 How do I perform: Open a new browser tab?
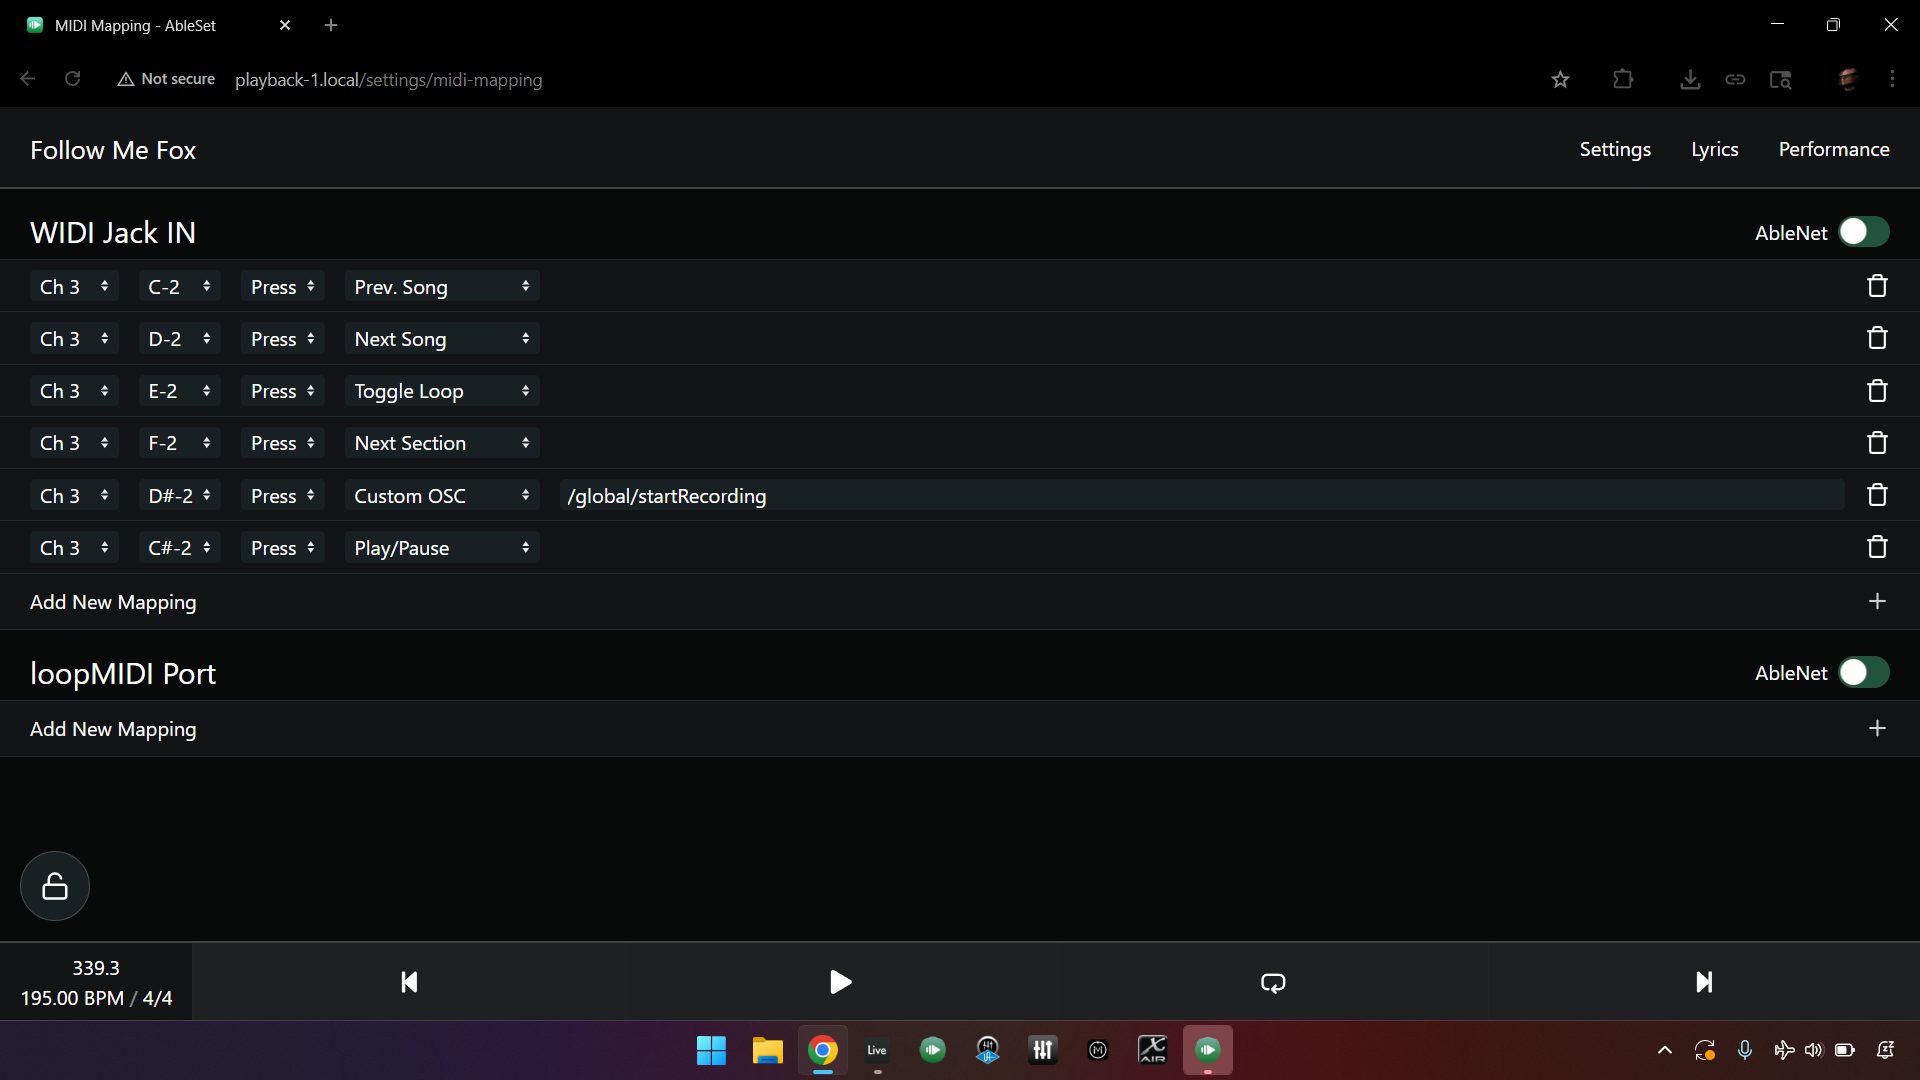331,25
